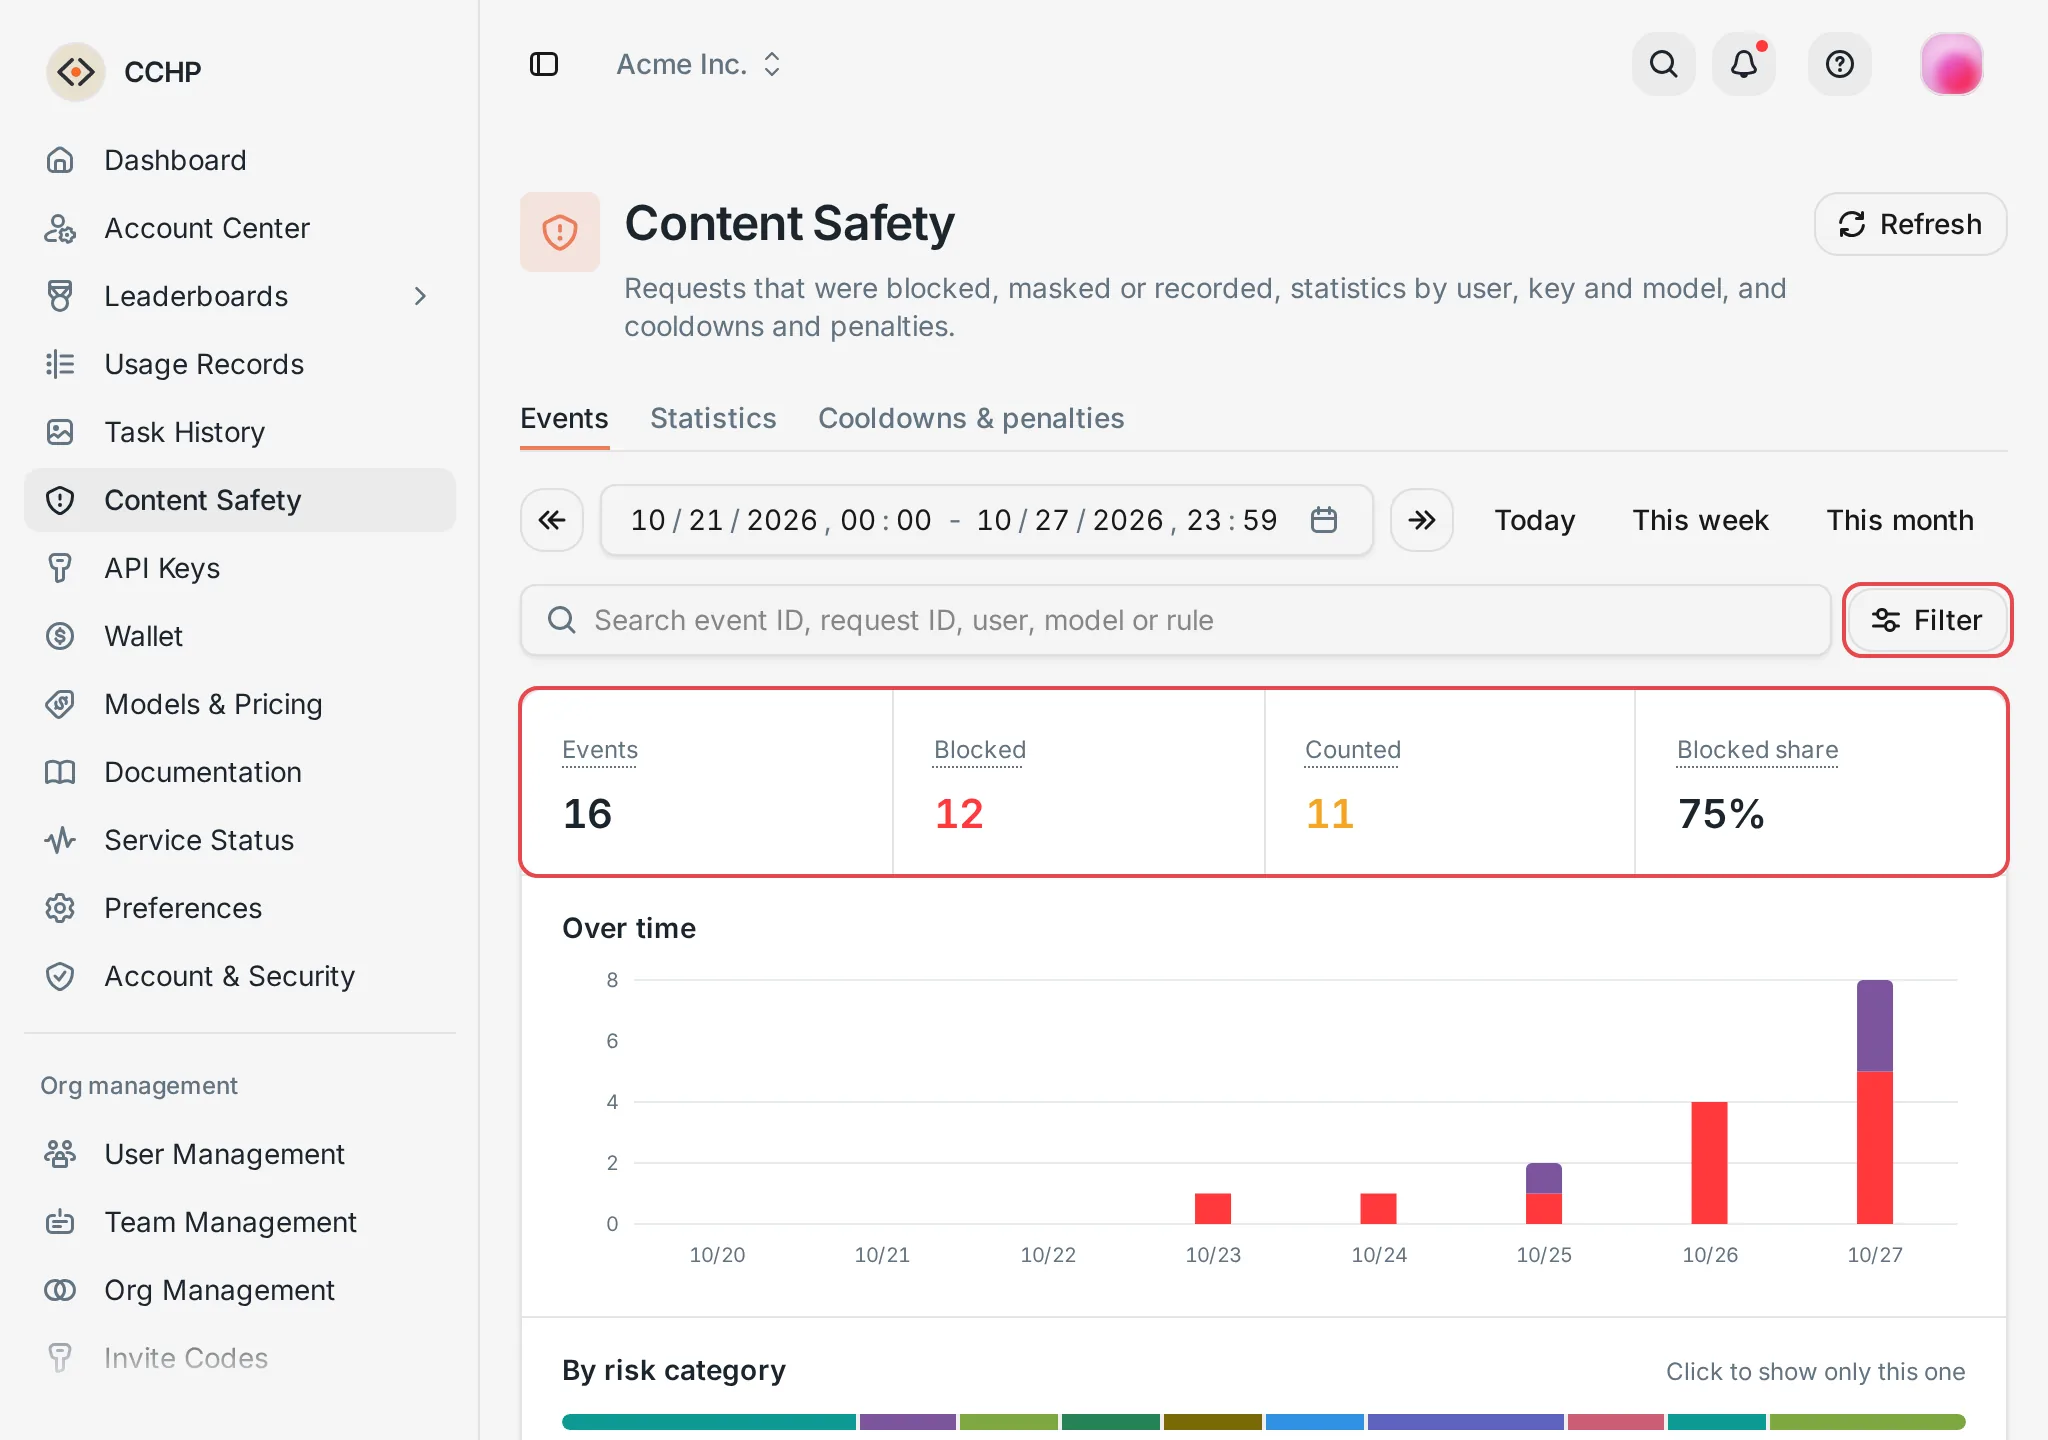Open the Acme Inc. organization switcher
The height and width of the screenshot is (1440, 2048).
698,64
